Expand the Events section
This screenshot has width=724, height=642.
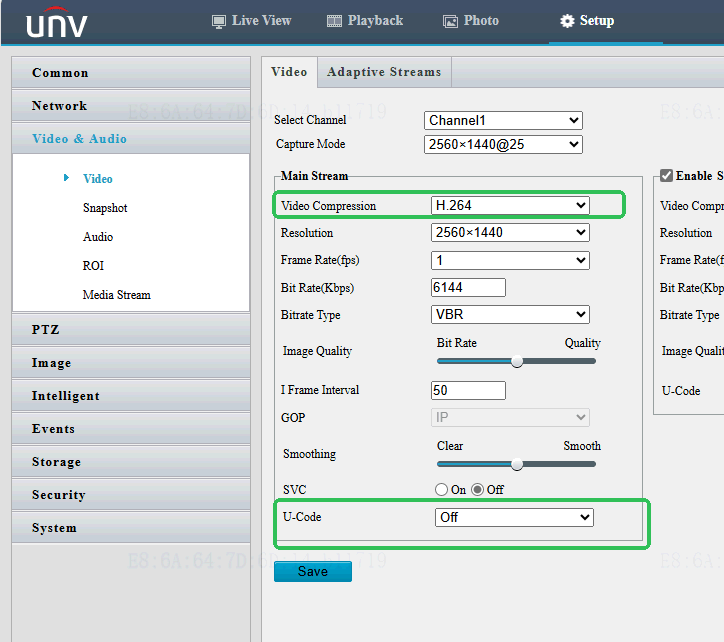pos(131,429)
